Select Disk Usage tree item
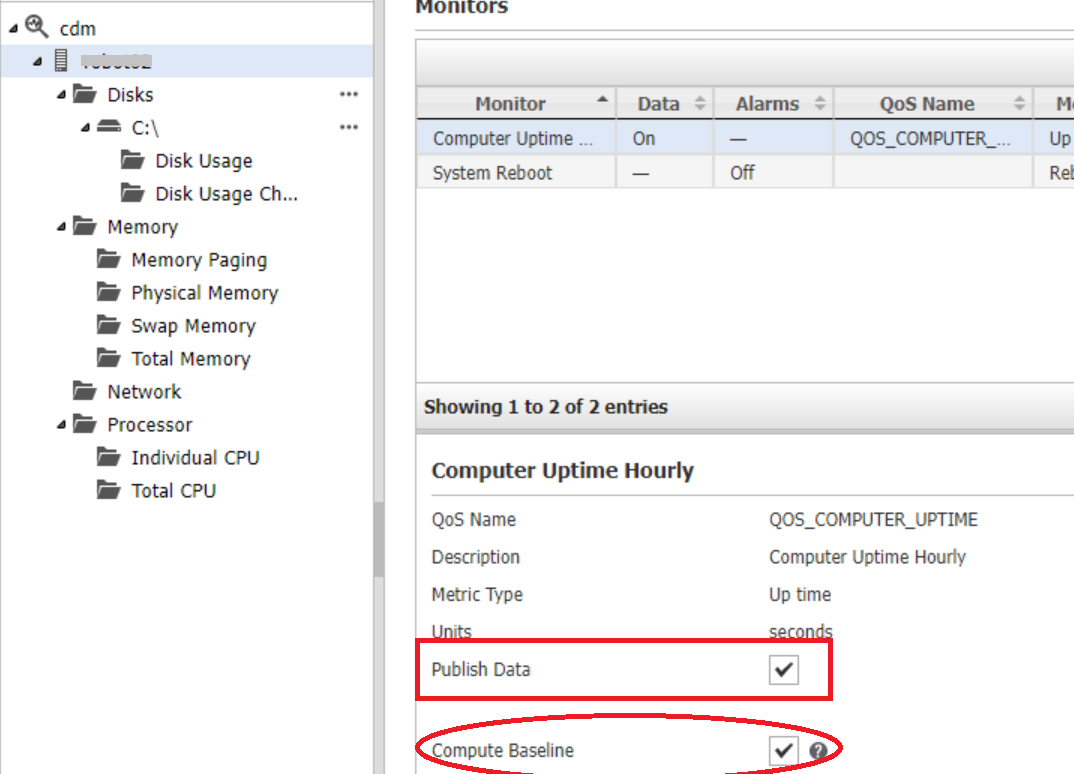This screenshot has height=774, width=1074. click(x=203, y=161)
